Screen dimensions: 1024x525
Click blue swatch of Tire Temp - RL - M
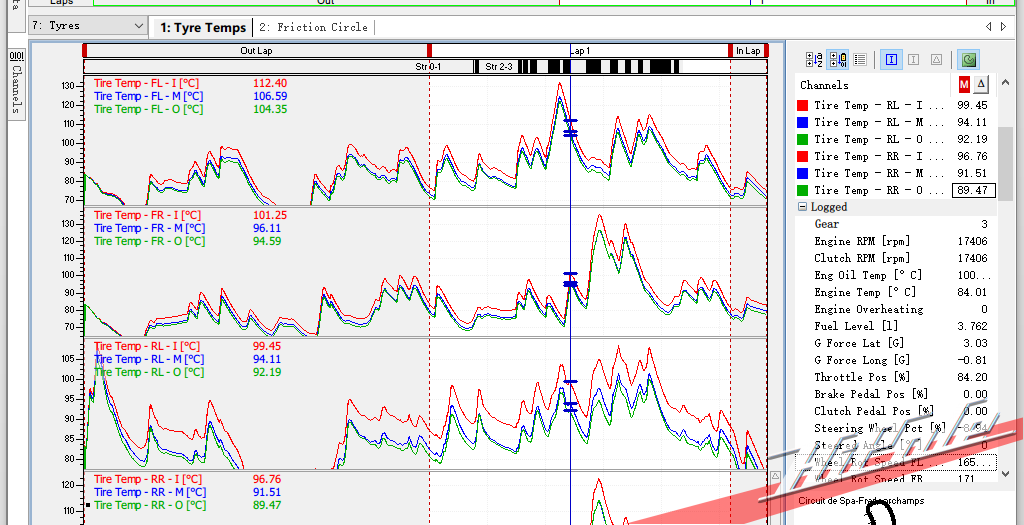[803, 122]
